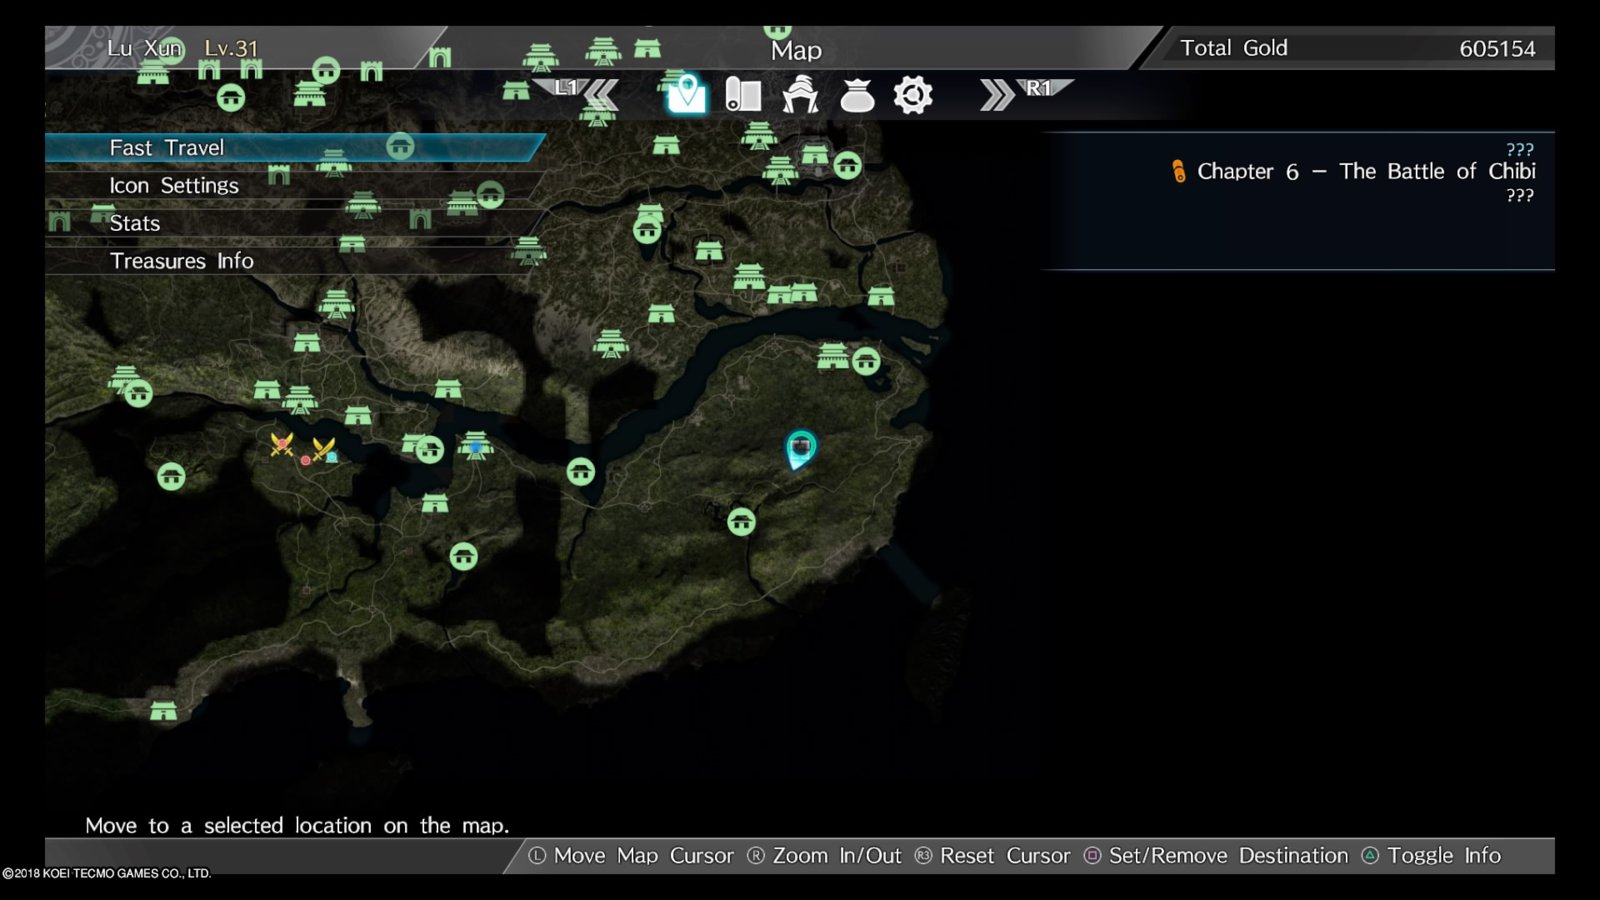Select the gate icon right of Lv.31
1600x900 pixels.
coord(439,57)
